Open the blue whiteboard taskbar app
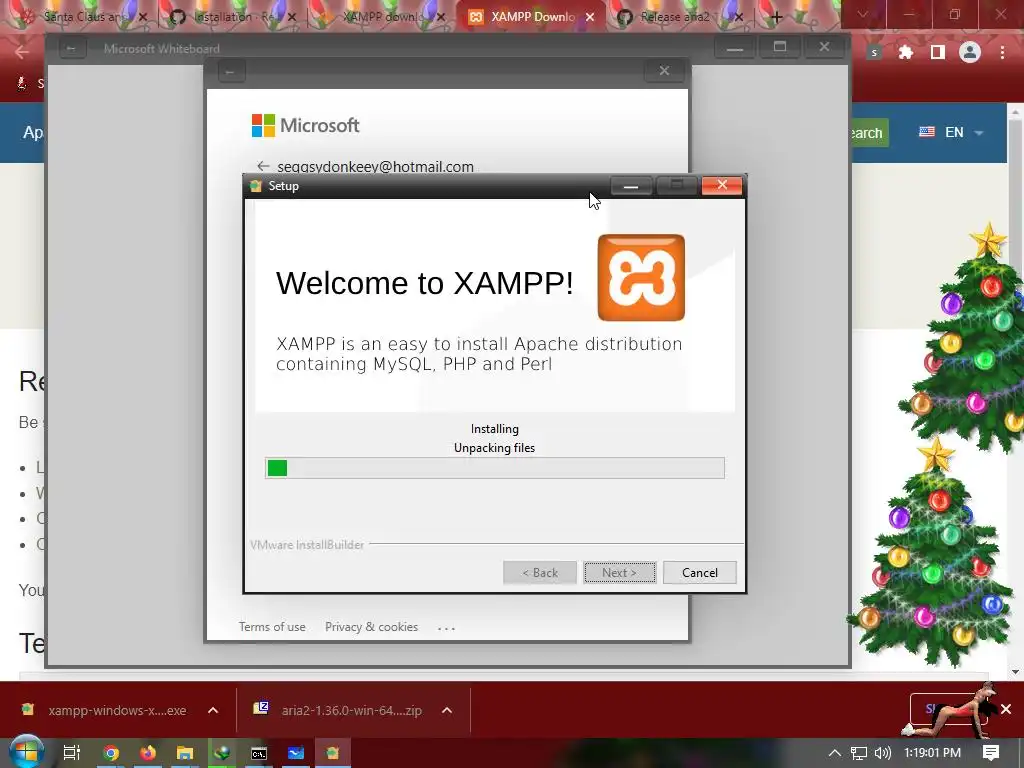 (x=296, y=753)
